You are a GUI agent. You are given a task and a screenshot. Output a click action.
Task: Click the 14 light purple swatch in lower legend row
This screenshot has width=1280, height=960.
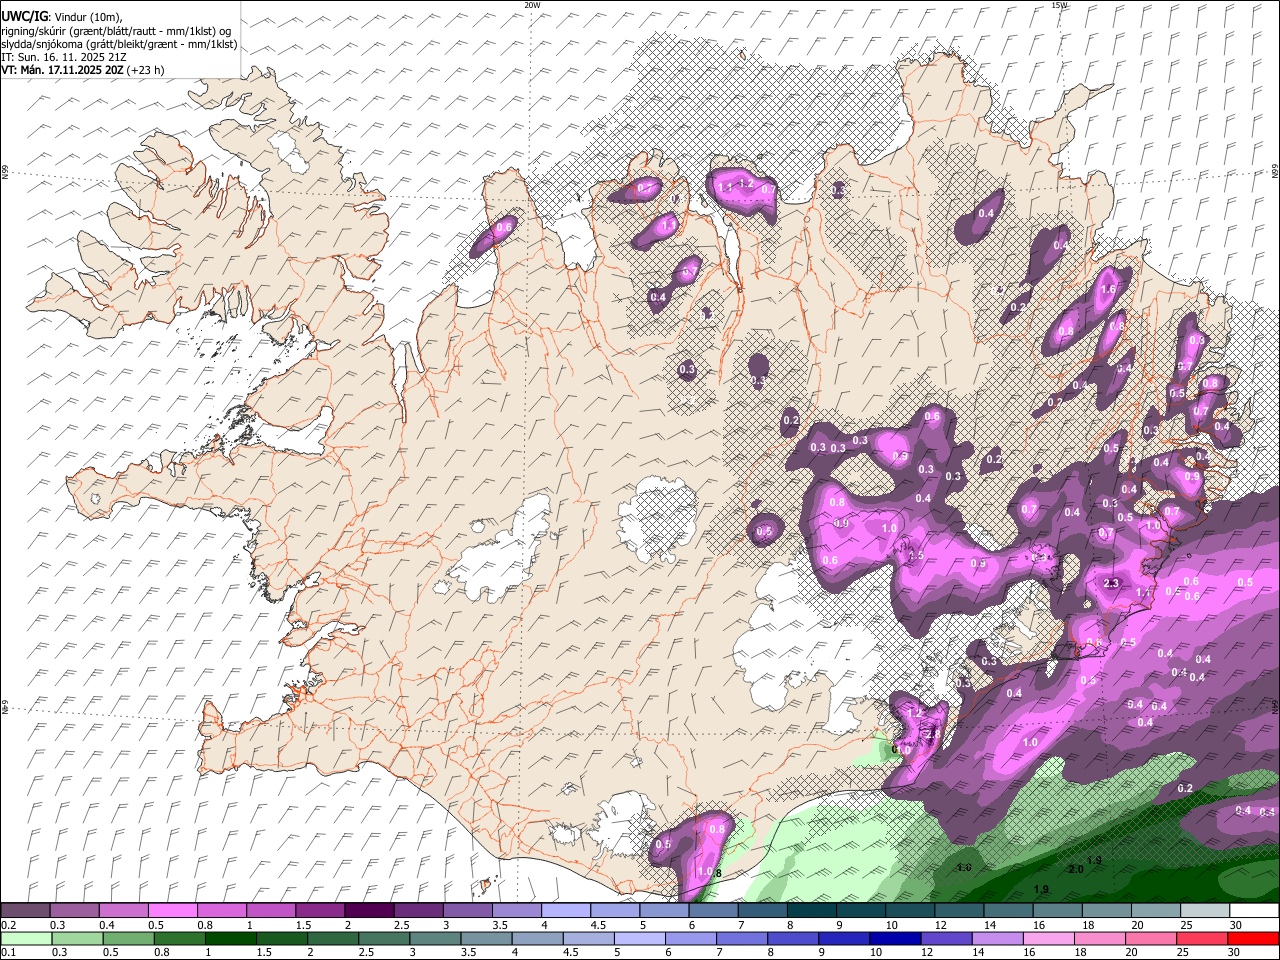click(x=998, y=939)
